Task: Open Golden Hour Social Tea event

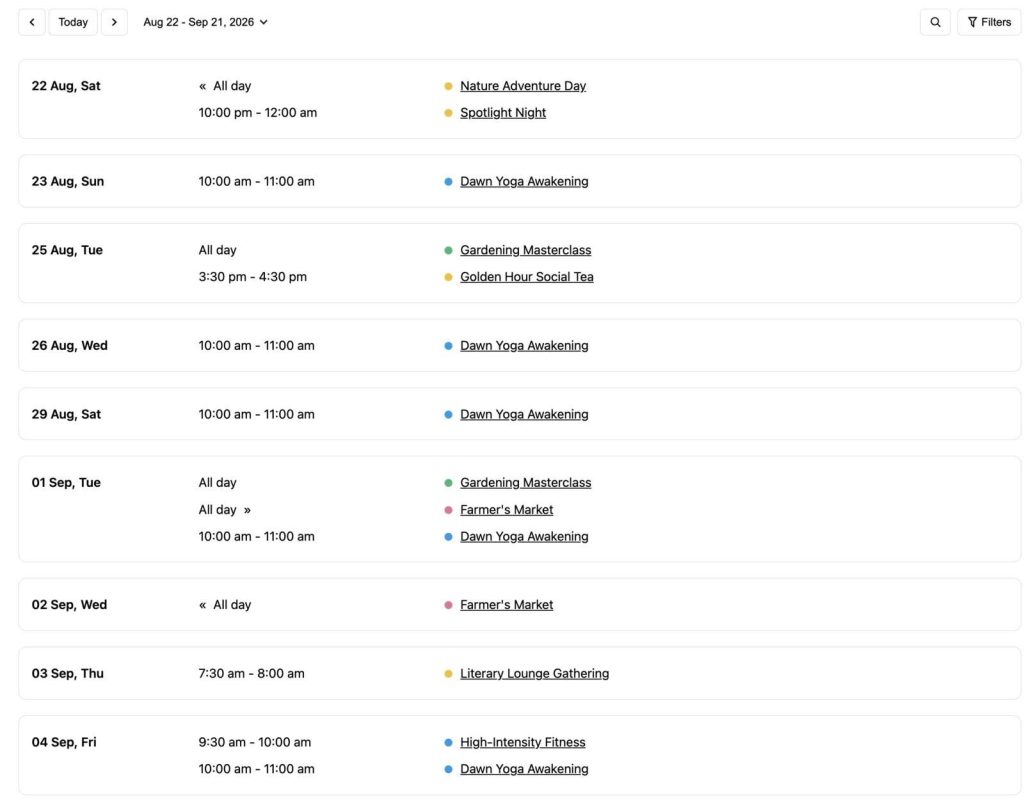Action: pos(526,277)
